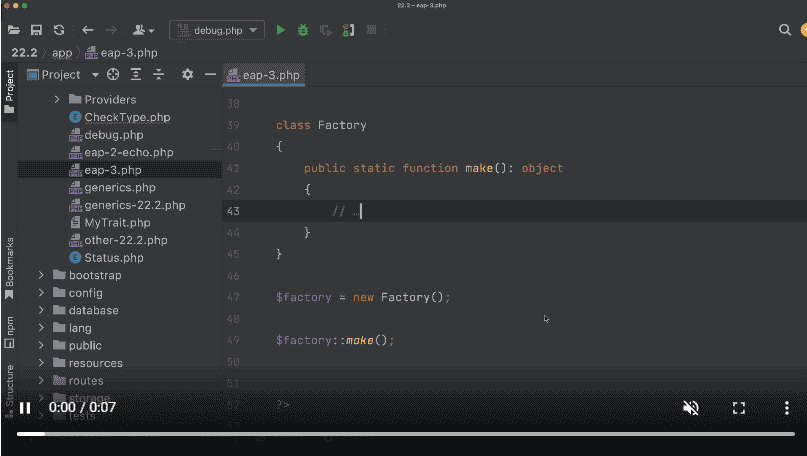Click the Collapse All icon
The image size is (807, 456).
159,75
